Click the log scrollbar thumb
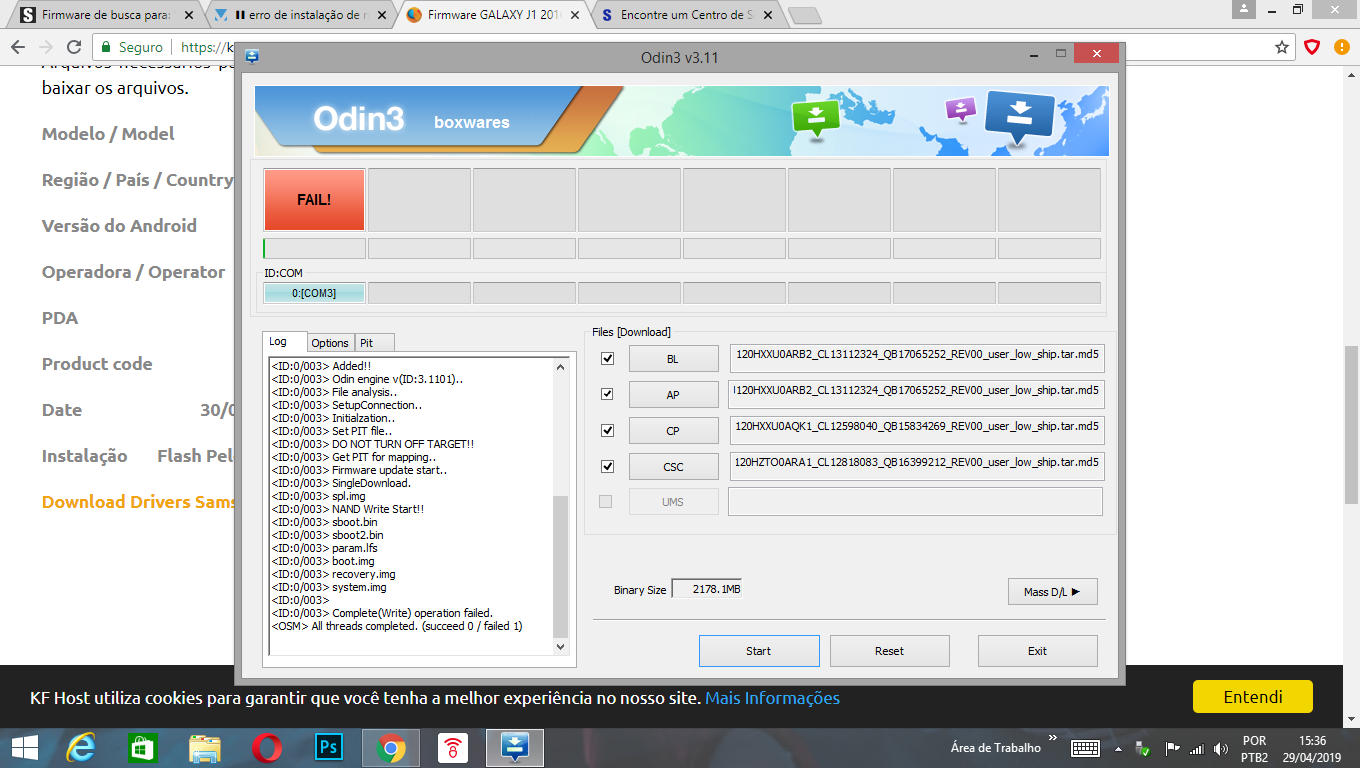 click(560, 566)
